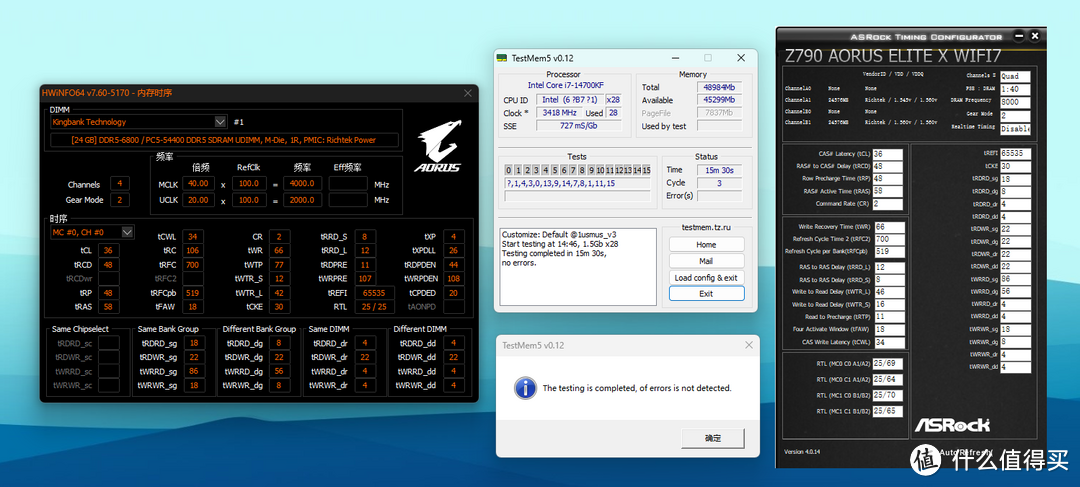Click test number 15 box in Tests

coord(646,170)
